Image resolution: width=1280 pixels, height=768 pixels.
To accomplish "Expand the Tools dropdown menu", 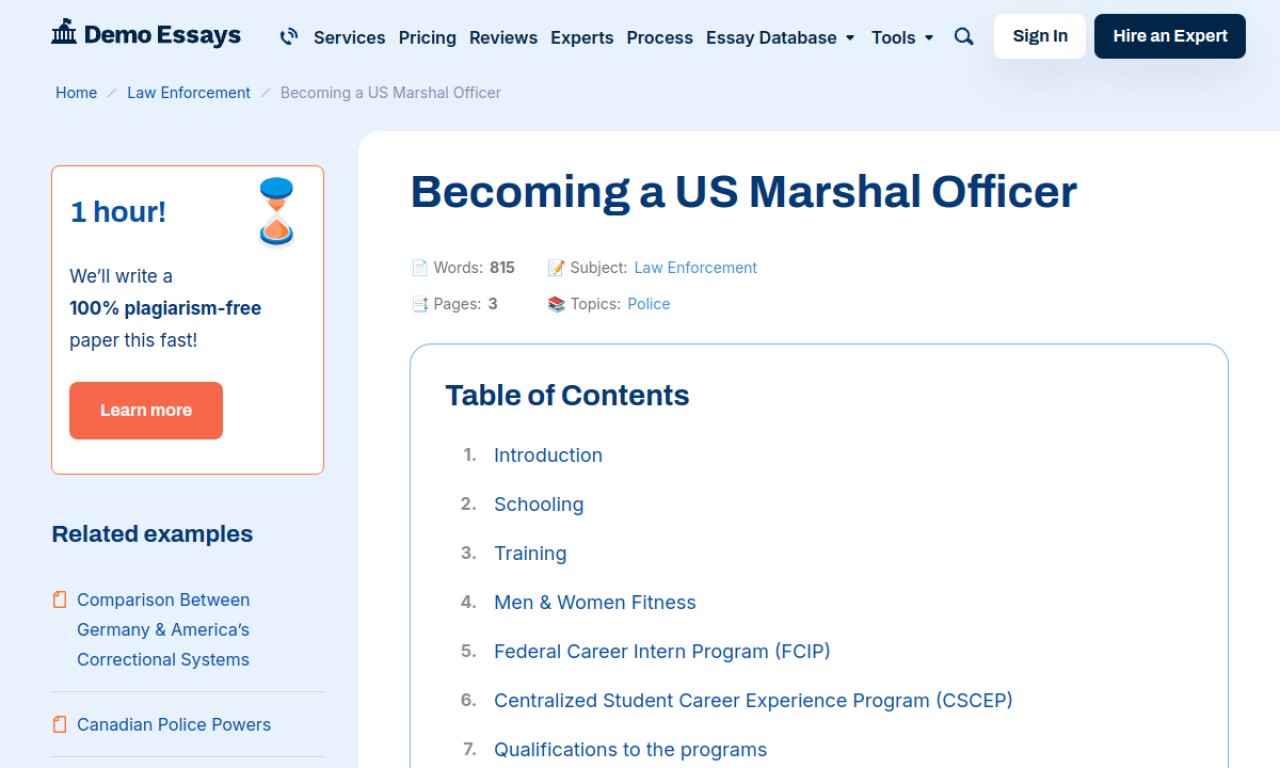I will click(x=902, y=37).
